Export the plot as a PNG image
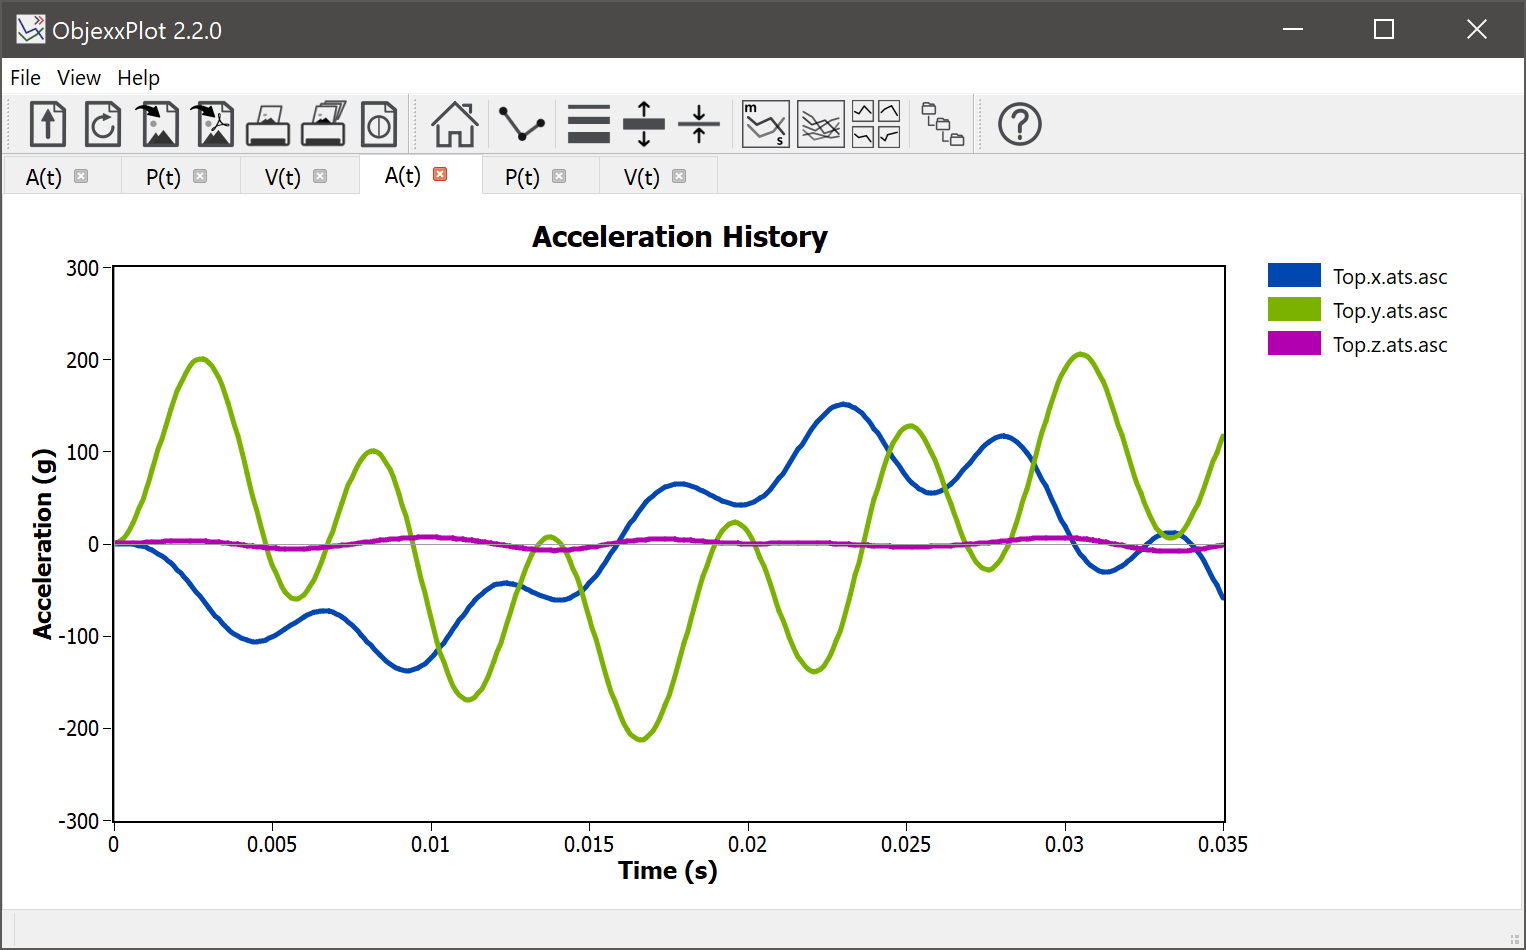This screenshot has height=950, width=1526. coord(158,123)
